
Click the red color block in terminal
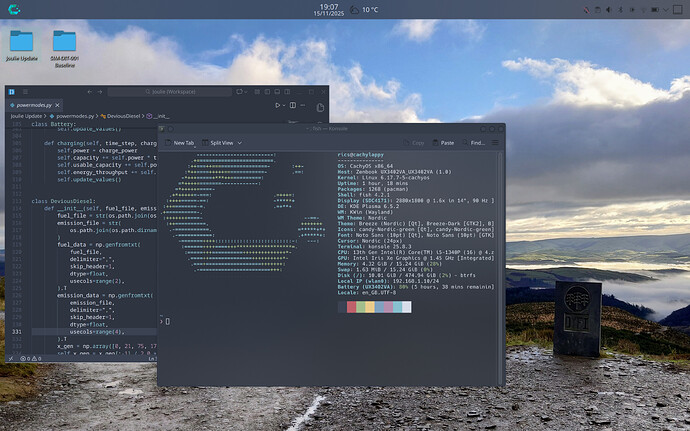point(351,307)
